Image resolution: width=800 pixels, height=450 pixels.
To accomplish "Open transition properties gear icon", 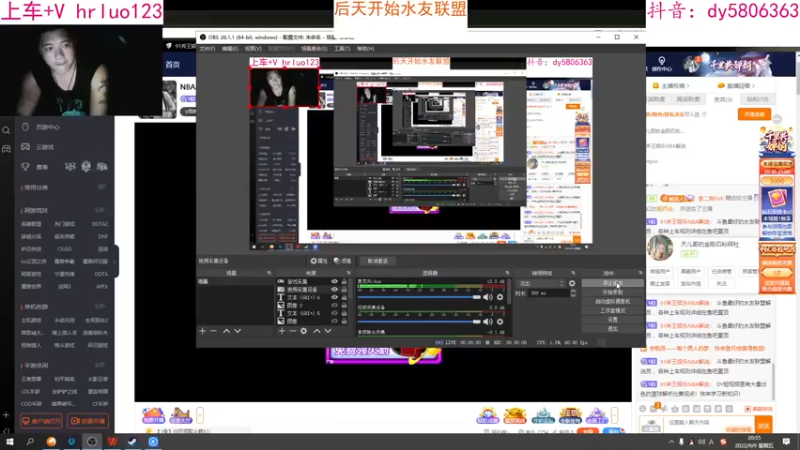I will pos(572,283).
